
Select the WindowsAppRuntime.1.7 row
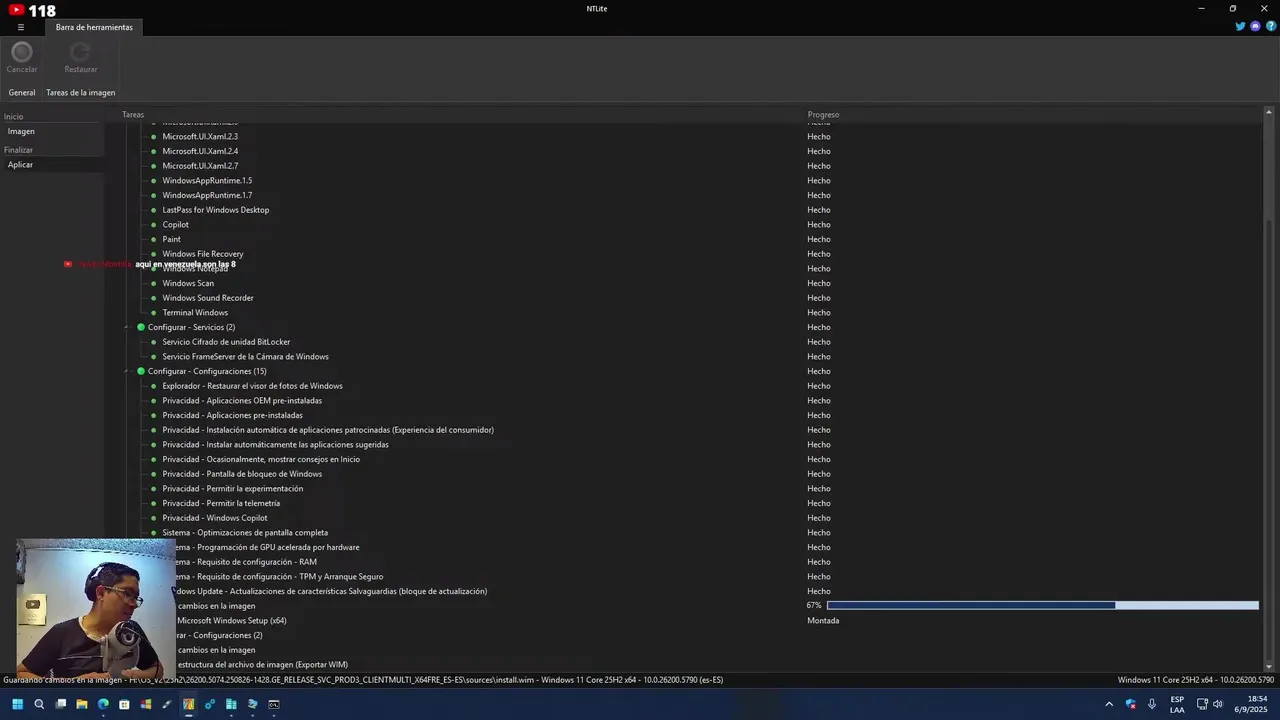click(x=207, y=195)
